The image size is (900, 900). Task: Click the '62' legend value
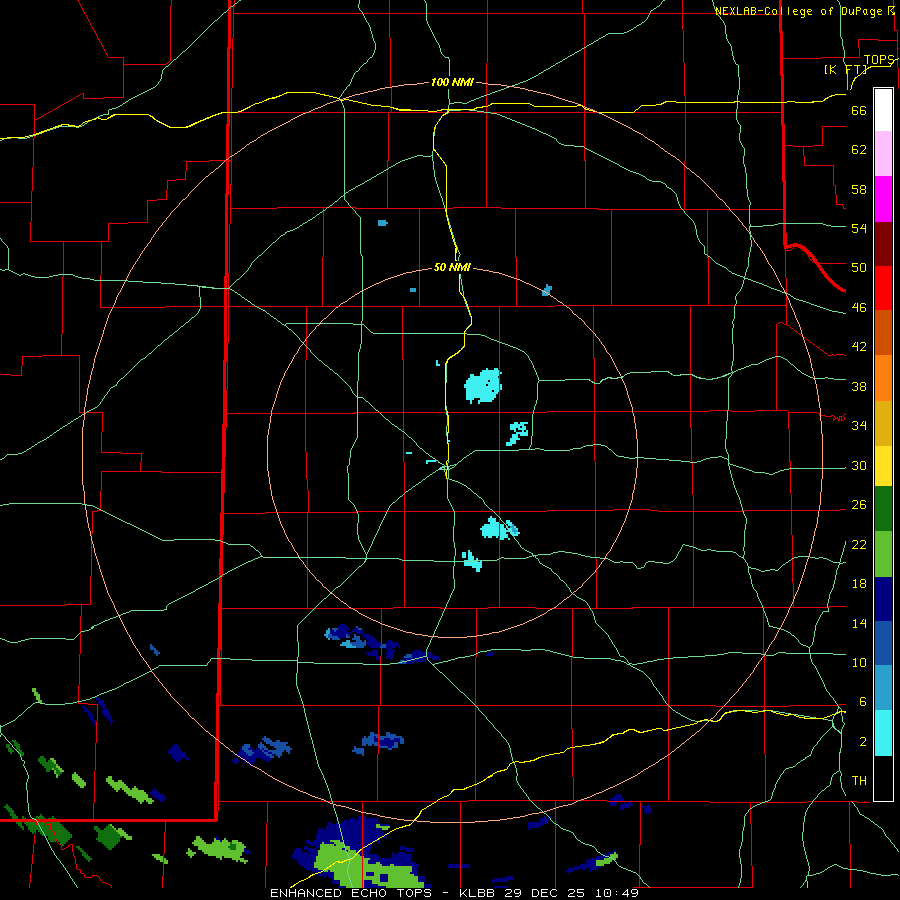tap(859, 150)
